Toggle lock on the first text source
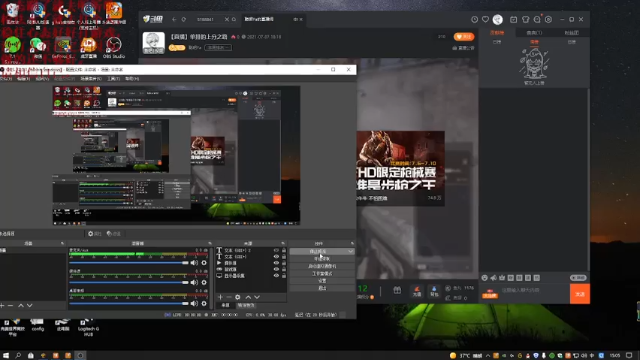This screenshot has width=640, height=360. pos(284,250)
